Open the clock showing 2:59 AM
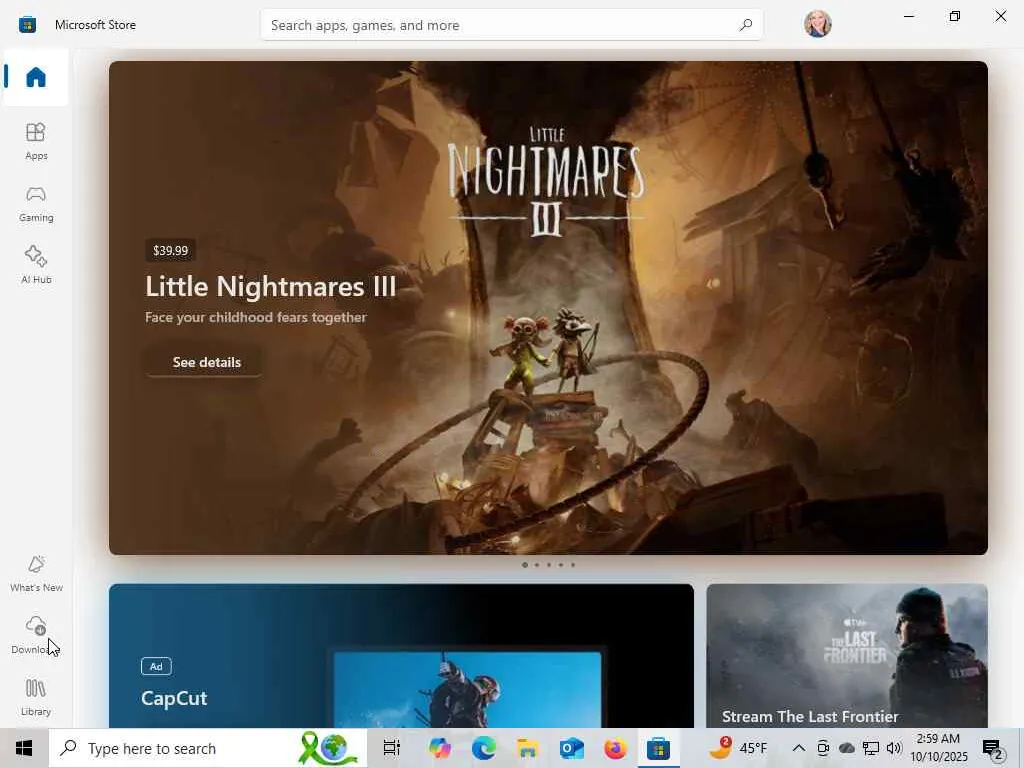 (x=939, y=748)
